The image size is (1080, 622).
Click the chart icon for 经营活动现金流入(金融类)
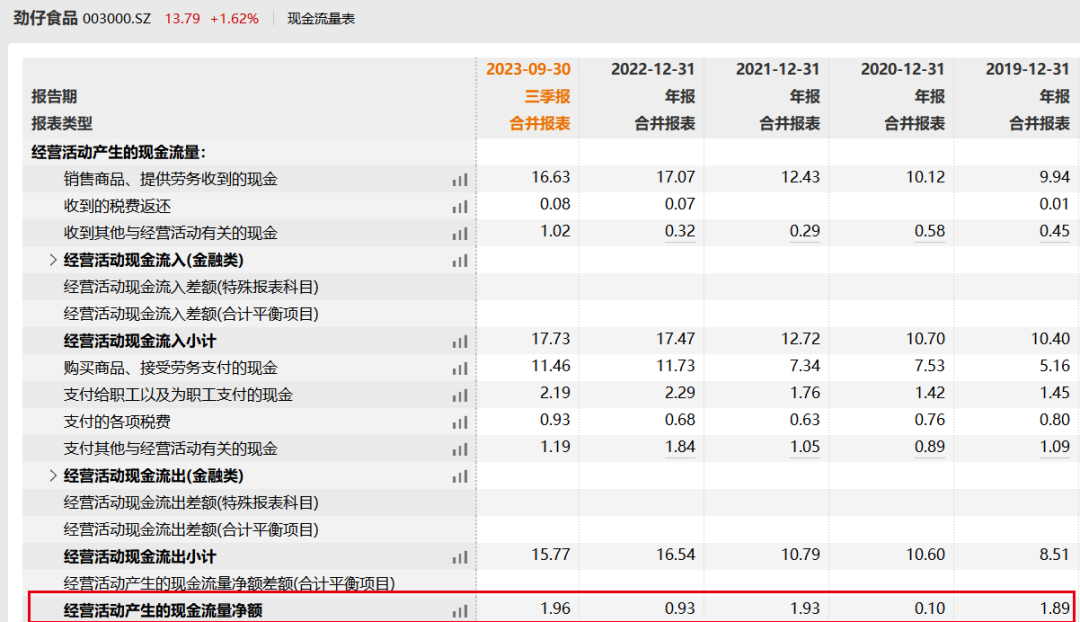coord(459,259)
